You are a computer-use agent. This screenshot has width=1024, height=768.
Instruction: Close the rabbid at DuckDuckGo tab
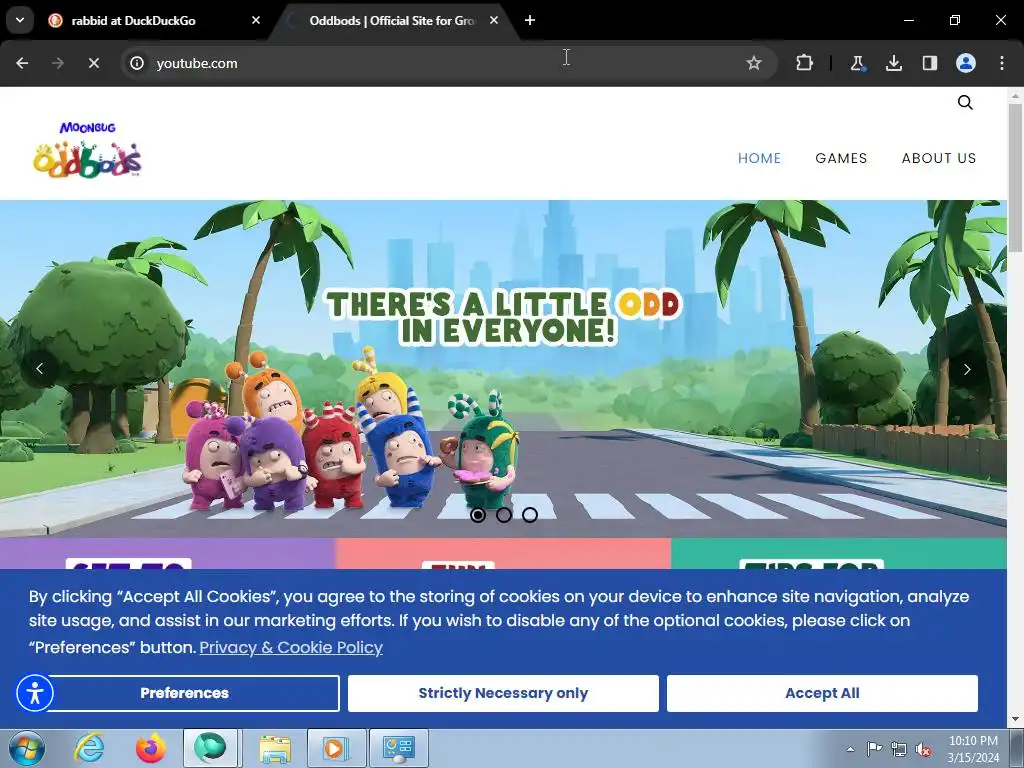coord(256,20)
